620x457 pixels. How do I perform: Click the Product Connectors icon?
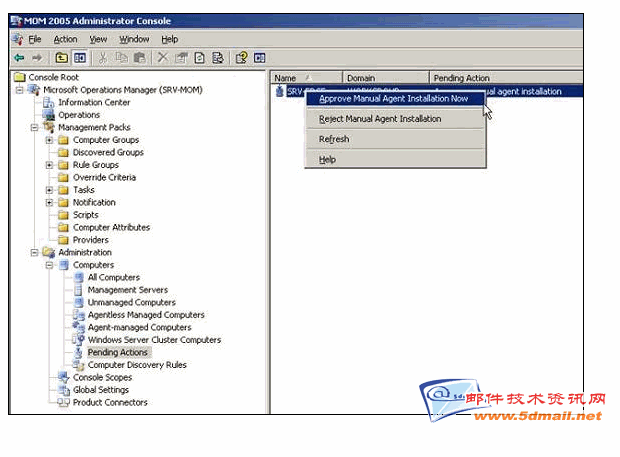click(63, 402)
